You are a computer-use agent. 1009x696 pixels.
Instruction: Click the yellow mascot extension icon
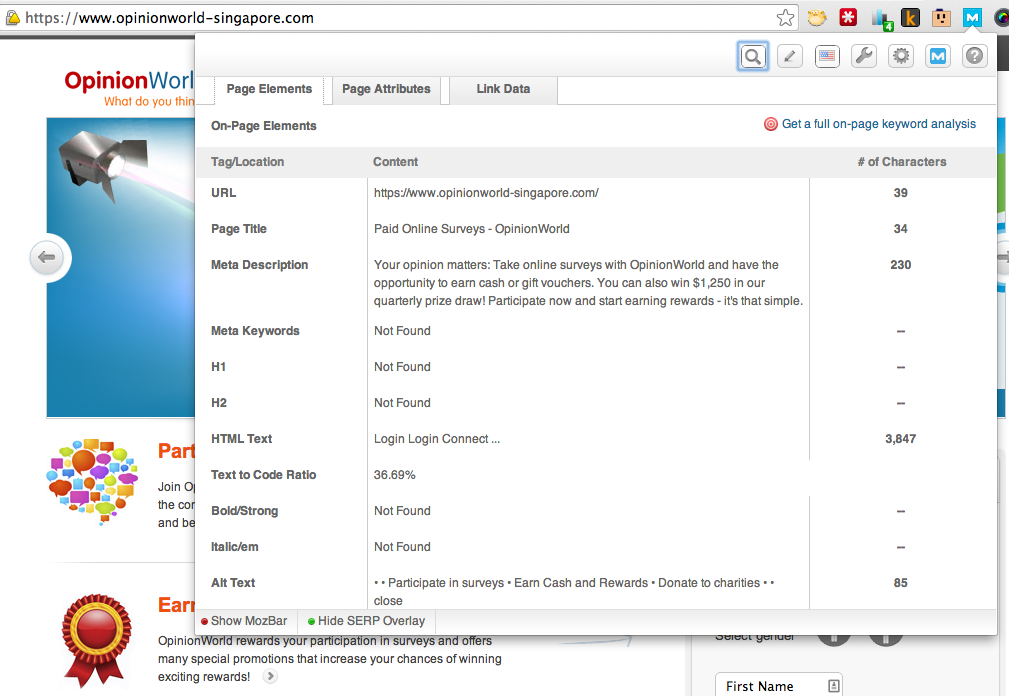click(817, 17)
